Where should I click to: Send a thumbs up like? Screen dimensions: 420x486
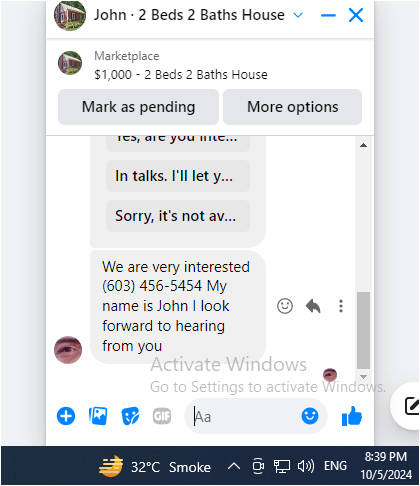pos(352,416)
